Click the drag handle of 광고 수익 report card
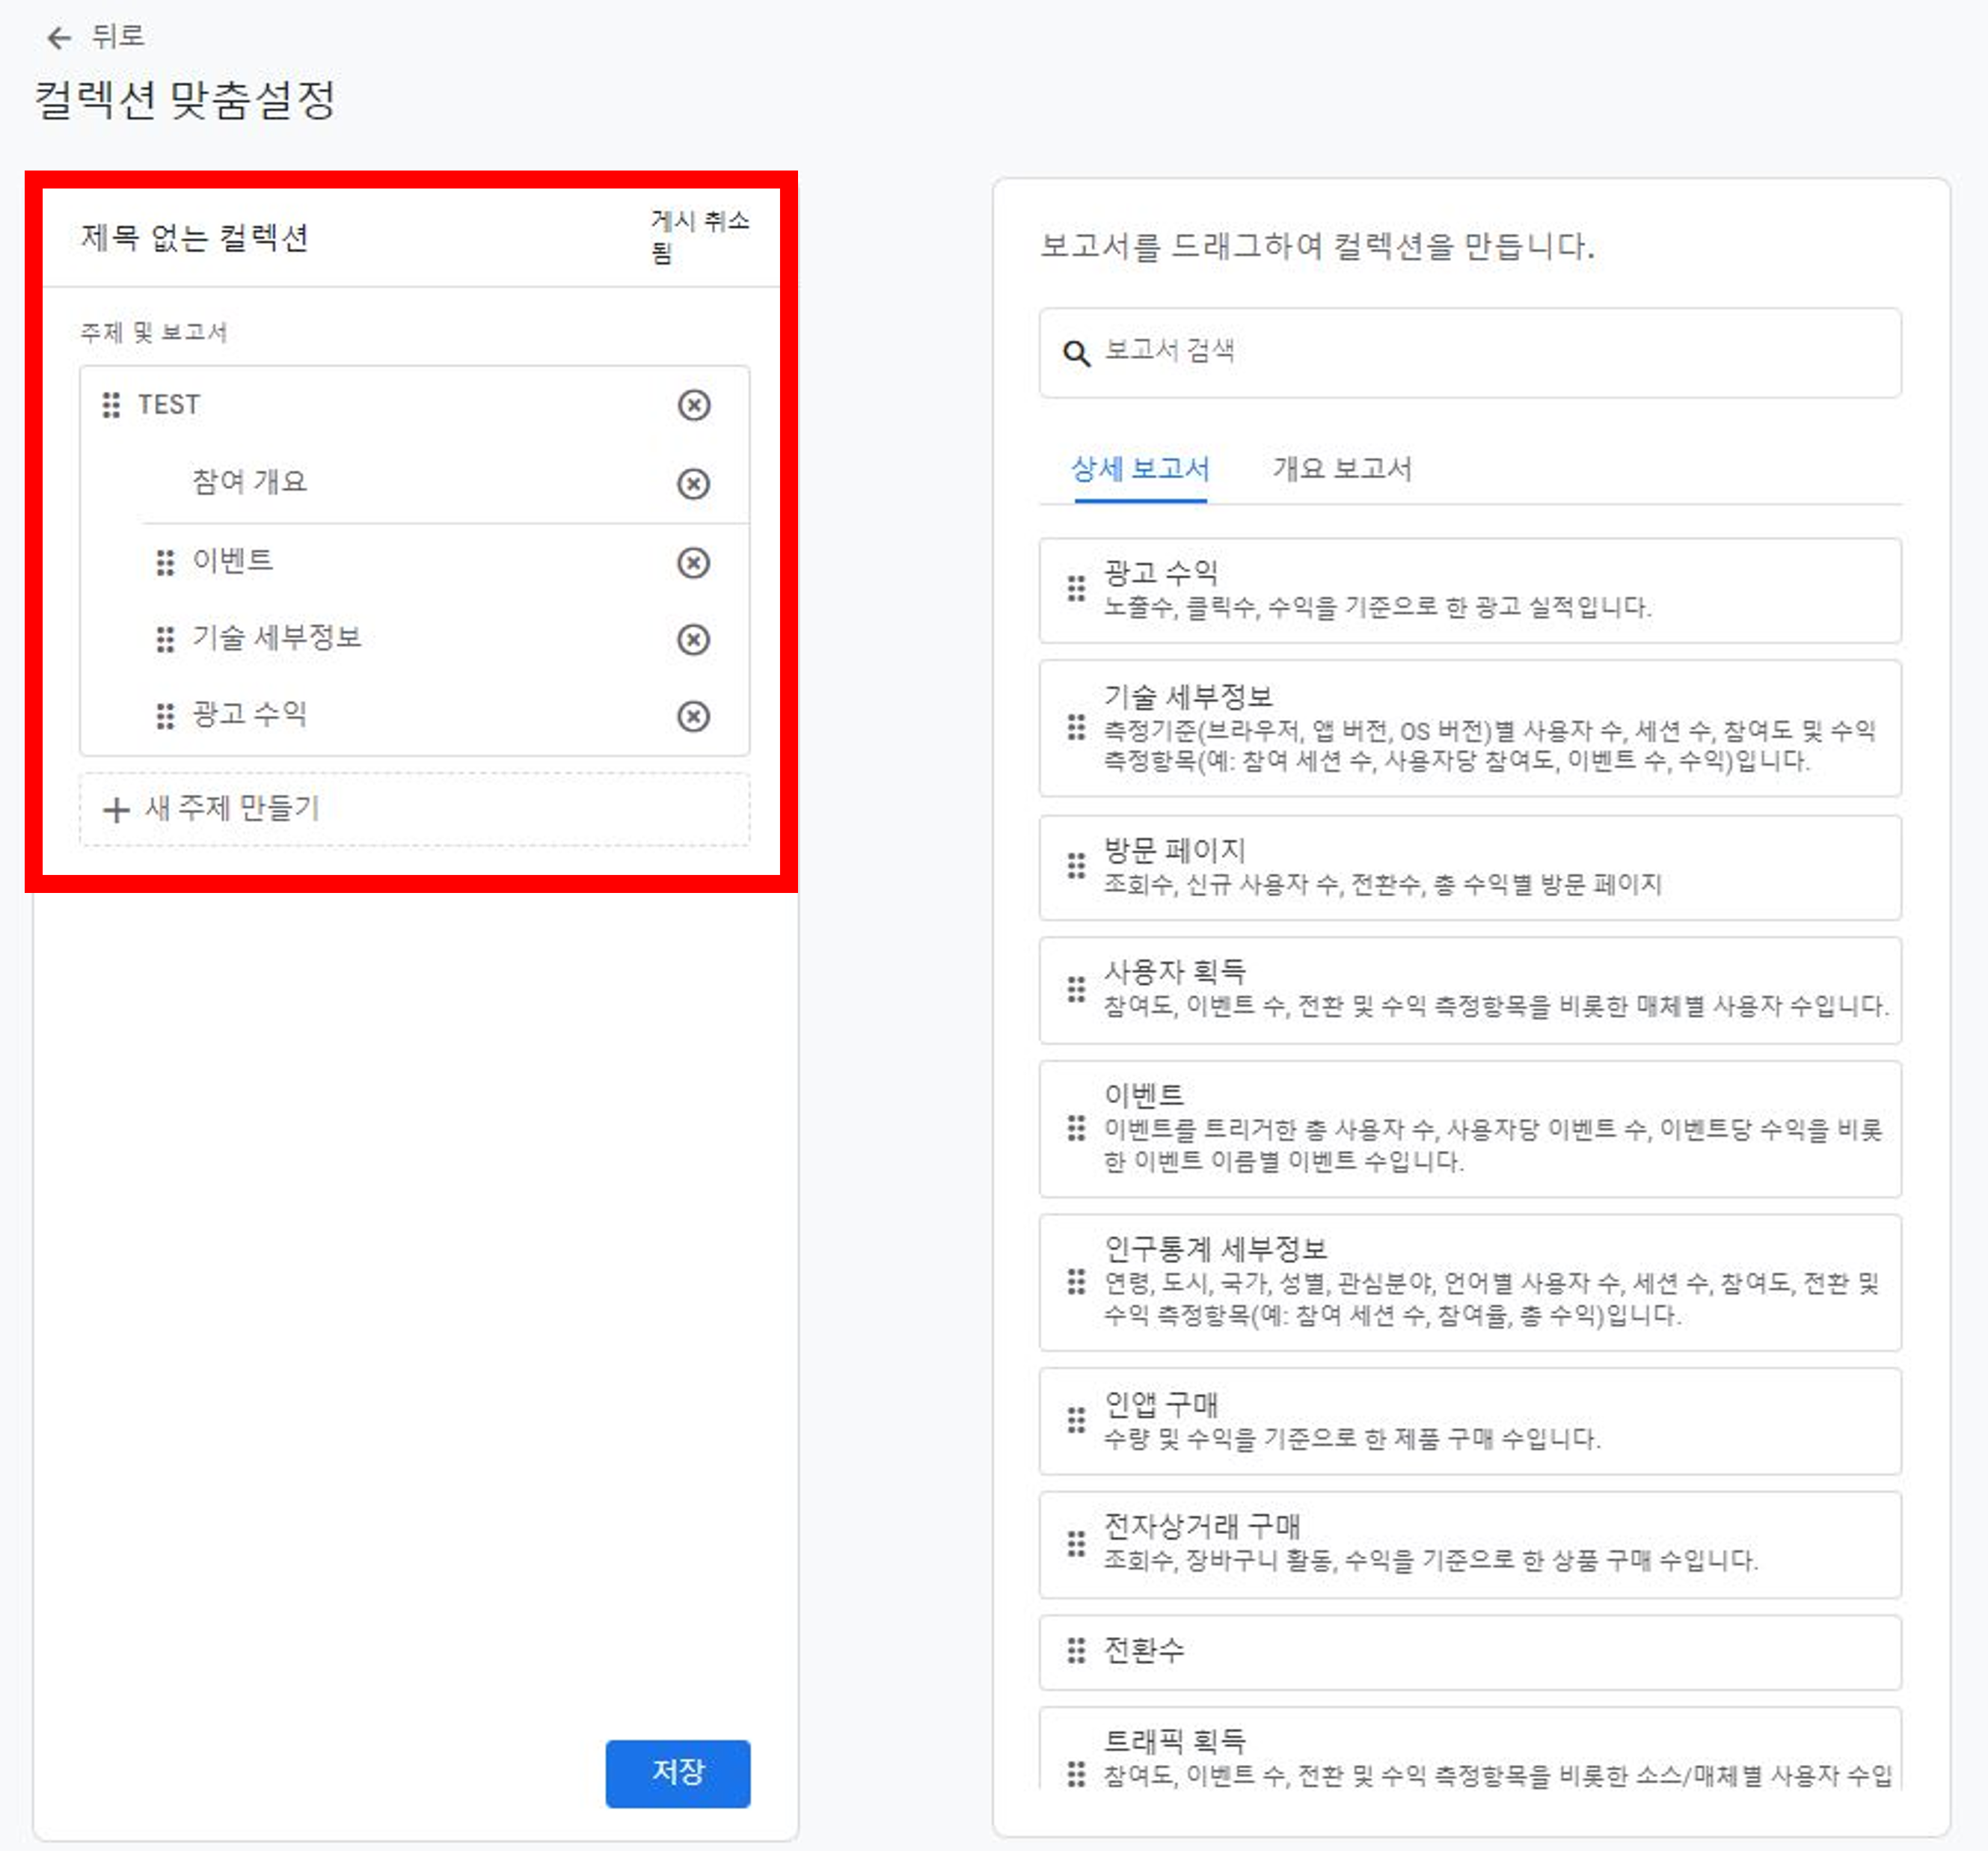Viewport: 1988px width, 1851px height. tap(1075, 589)
